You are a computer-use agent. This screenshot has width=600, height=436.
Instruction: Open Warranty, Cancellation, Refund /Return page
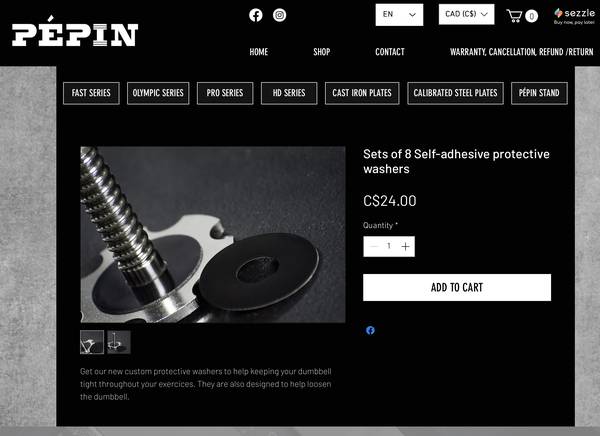point(522,52)
